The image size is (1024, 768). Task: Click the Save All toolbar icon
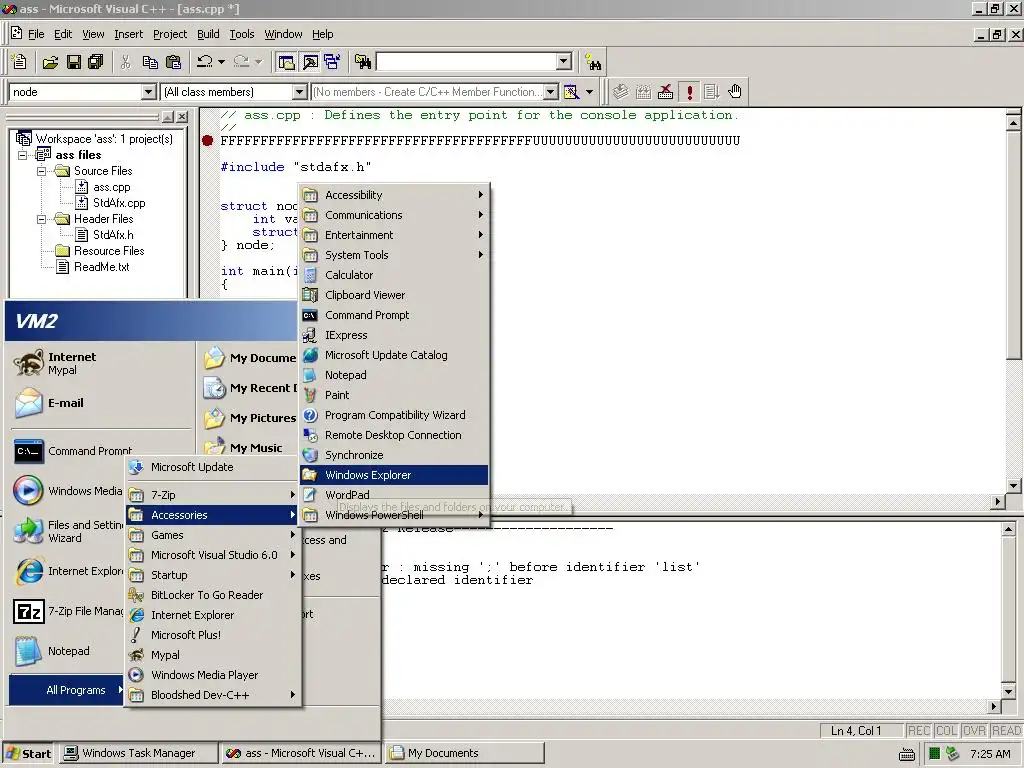coord(96,62)
